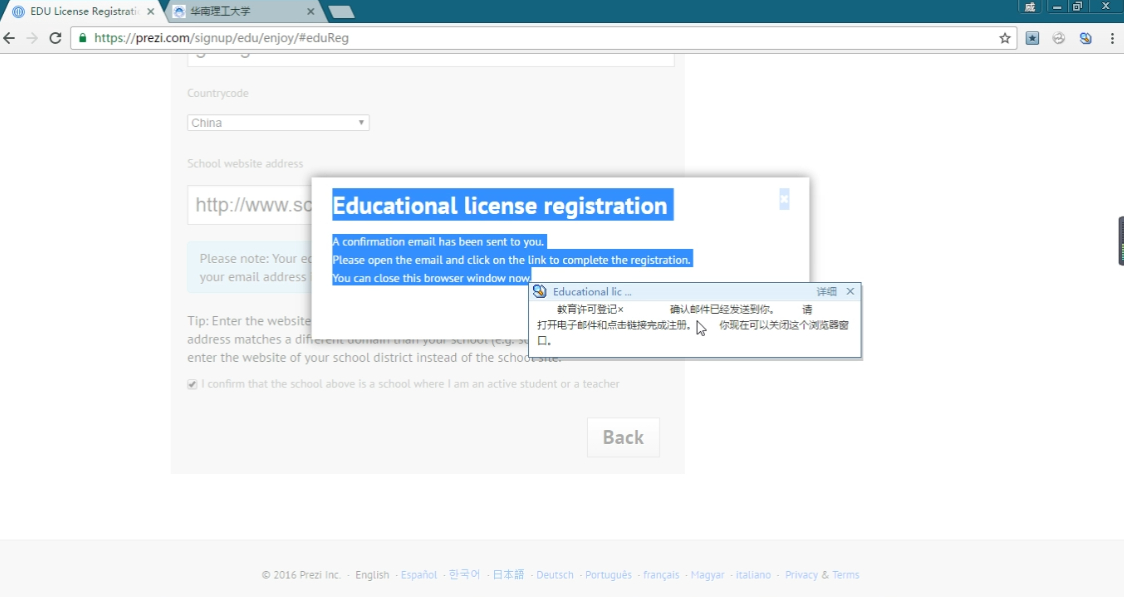Click the translator popup logo icon
The height and width of the screenshot is (597, 1124).
click(x=540, y=292)
